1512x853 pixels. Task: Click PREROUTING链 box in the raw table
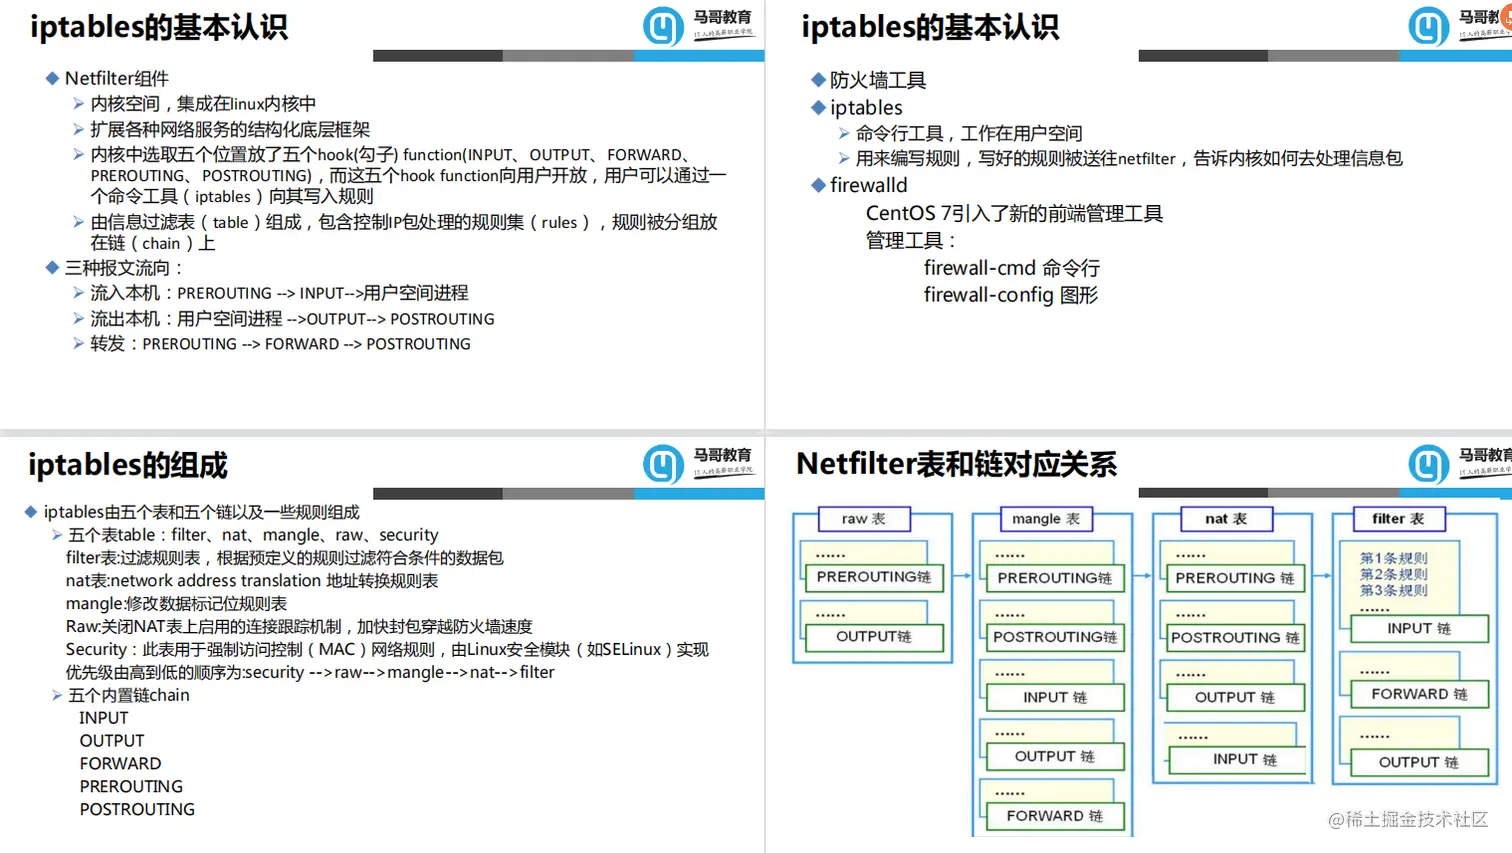click(x=874, y=577)
